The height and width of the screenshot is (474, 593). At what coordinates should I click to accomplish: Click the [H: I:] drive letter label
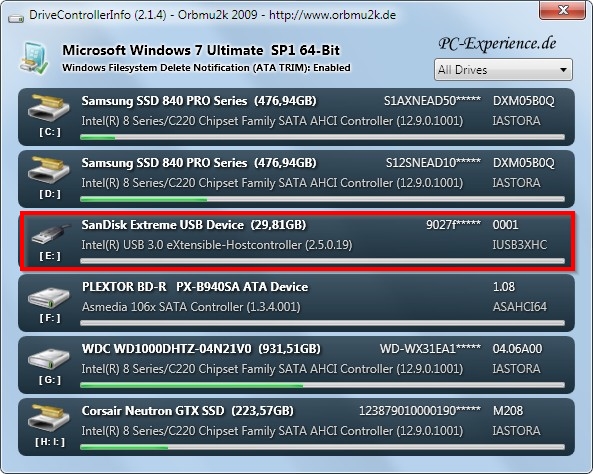(x=50, y=442)
